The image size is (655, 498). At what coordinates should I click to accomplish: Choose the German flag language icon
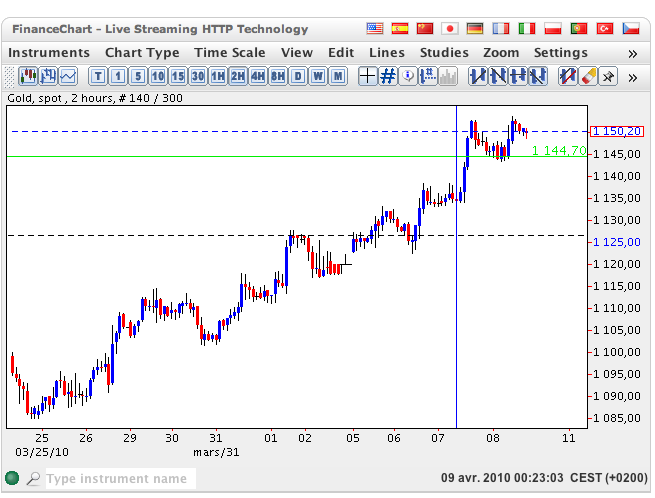click(x=477, y=29)
